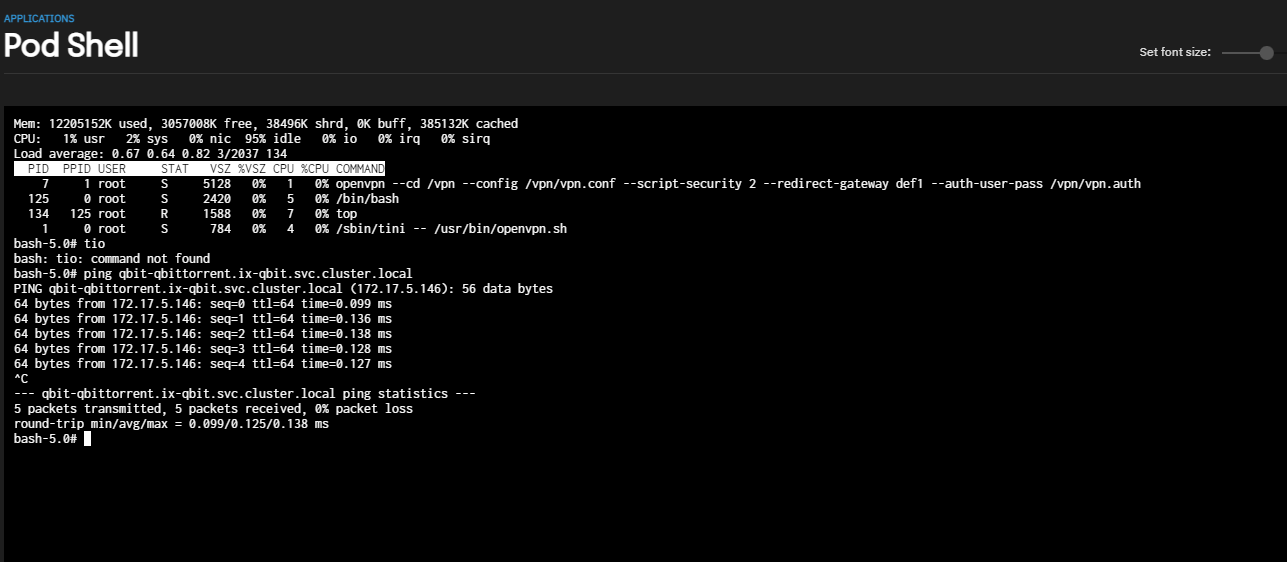This screenshot has width=1287, height=562.
Task: Click the font size slider handle
Action: 1266,53
